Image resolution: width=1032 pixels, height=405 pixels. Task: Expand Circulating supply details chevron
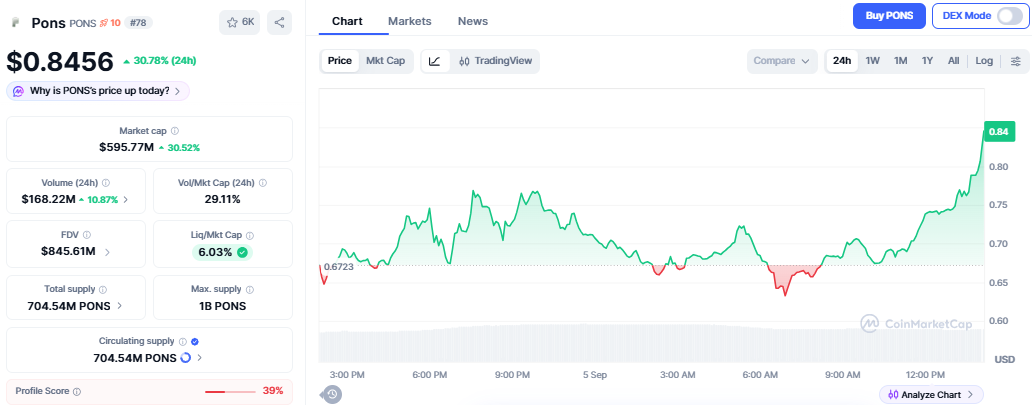click(199, 358)
